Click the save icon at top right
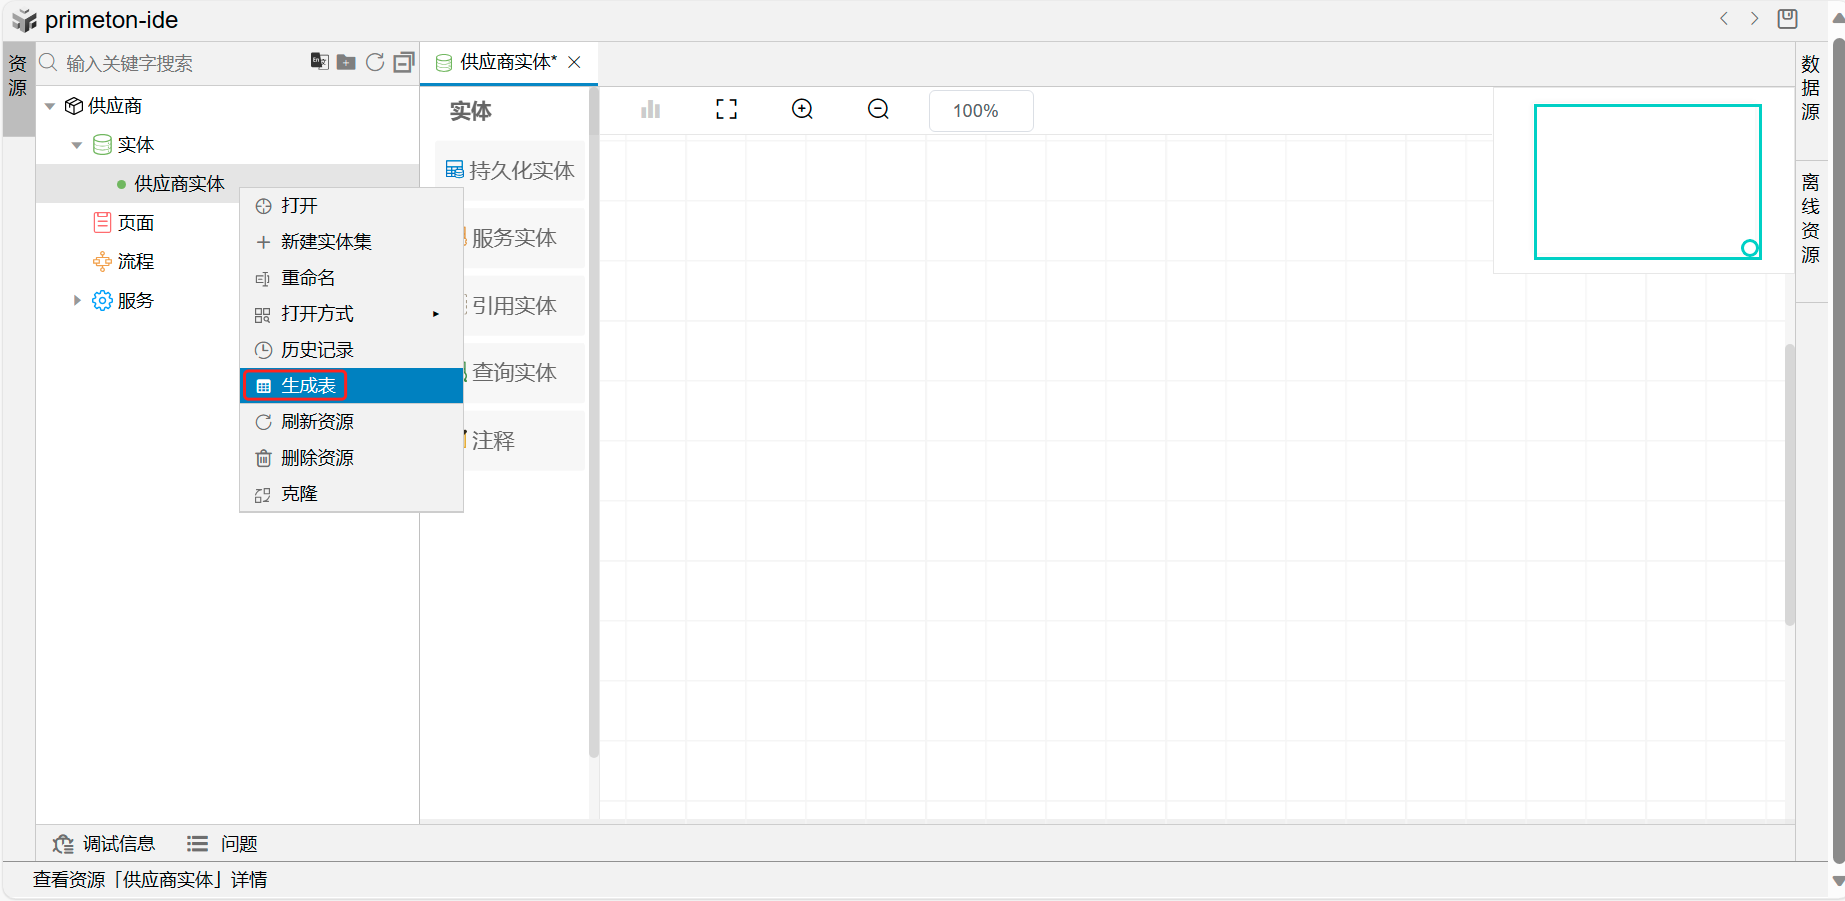This screenshot has height=901, width=1845. [1788, 19]
